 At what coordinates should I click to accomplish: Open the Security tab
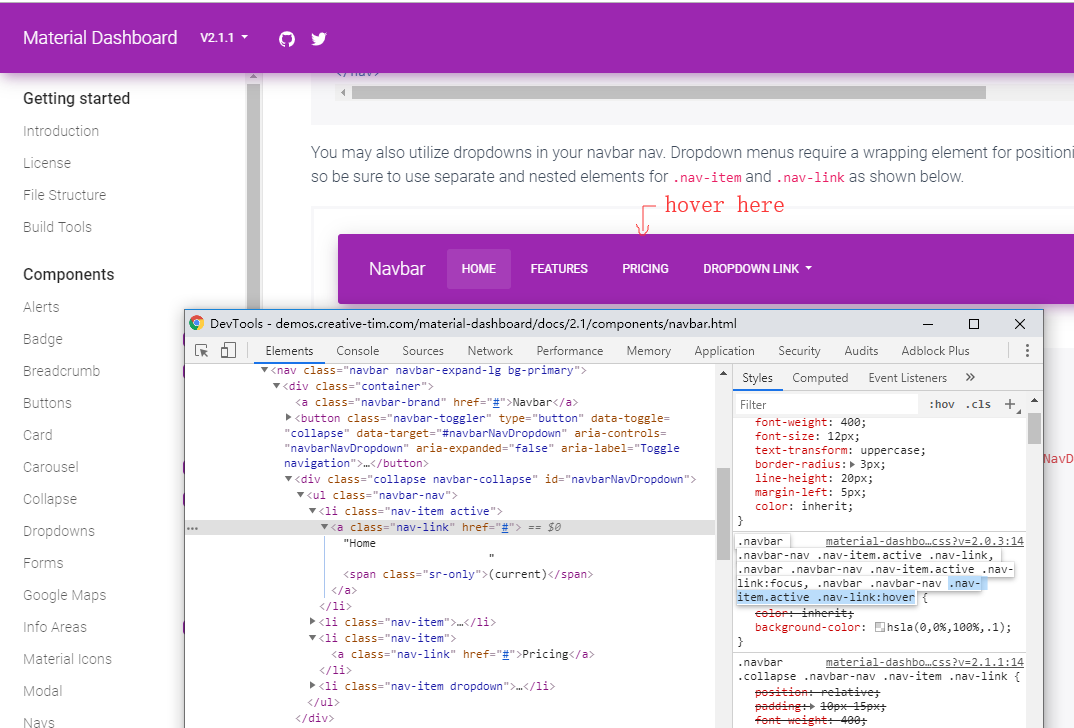(x=799, y=351)
